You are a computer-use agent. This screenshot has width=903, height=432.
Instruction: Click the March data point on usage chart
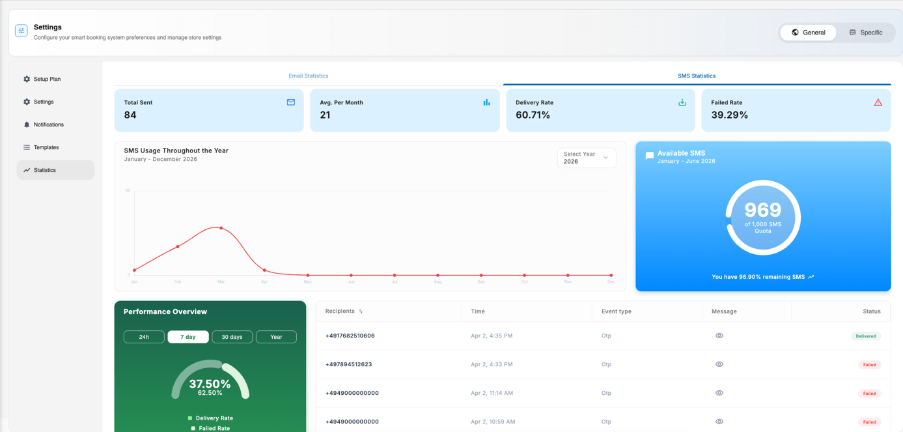(221, 228)
